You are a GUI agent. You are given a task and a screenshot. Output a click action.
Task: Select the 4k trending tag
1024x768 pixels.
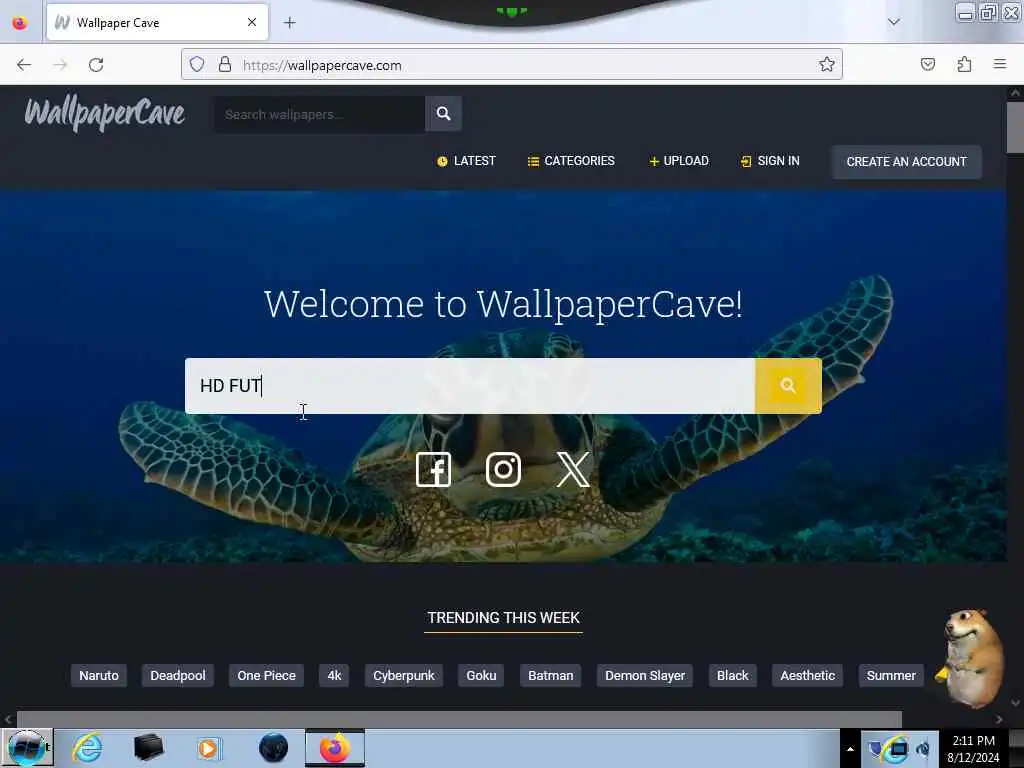pyautogui.click(x=334, y=676)
